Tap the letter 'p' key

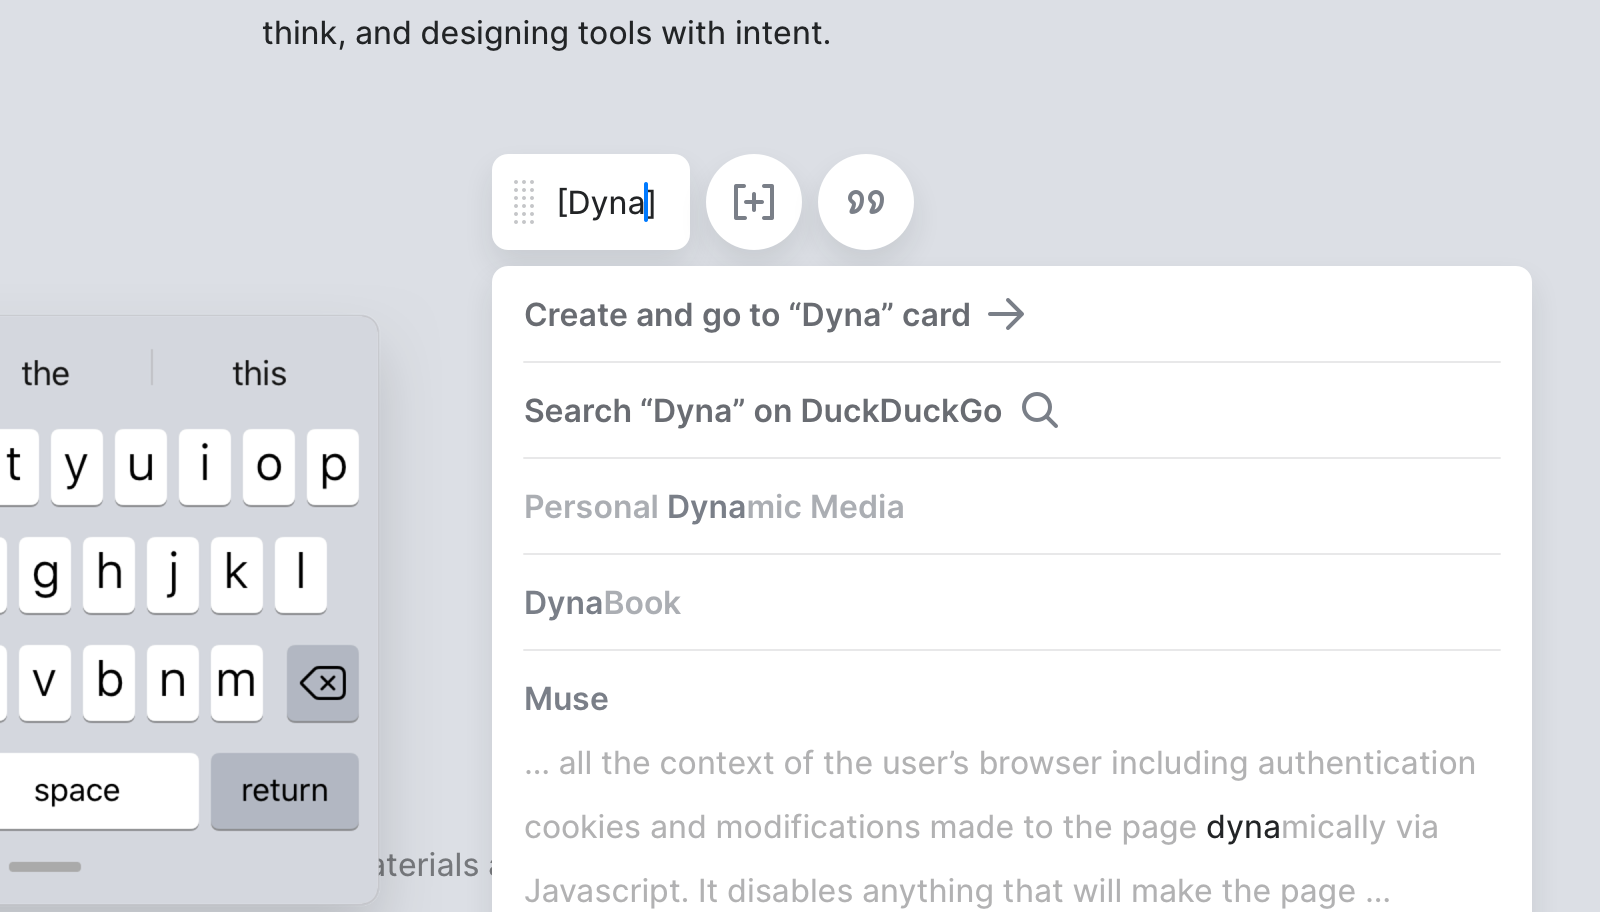point(332,467)
